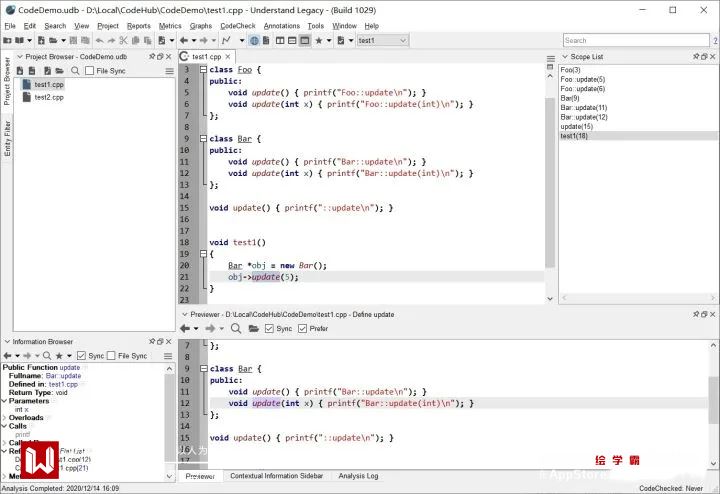Open the Entity Filter side tab
This screenshot has height=494, width=720.
(x=7, y=138)
